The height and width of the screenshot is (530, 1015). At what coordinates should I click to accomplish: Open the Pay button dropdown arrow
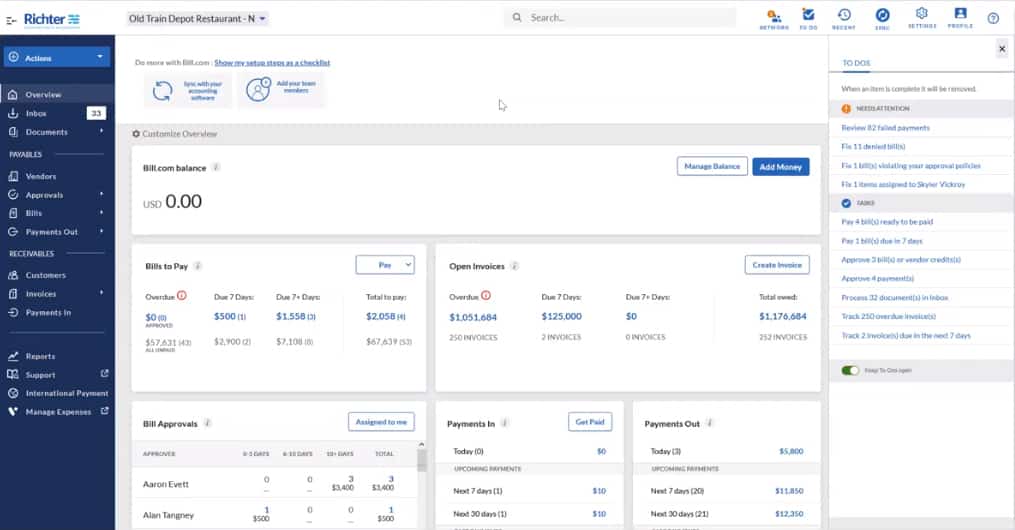pyautogui.click(x=408, y=265)
